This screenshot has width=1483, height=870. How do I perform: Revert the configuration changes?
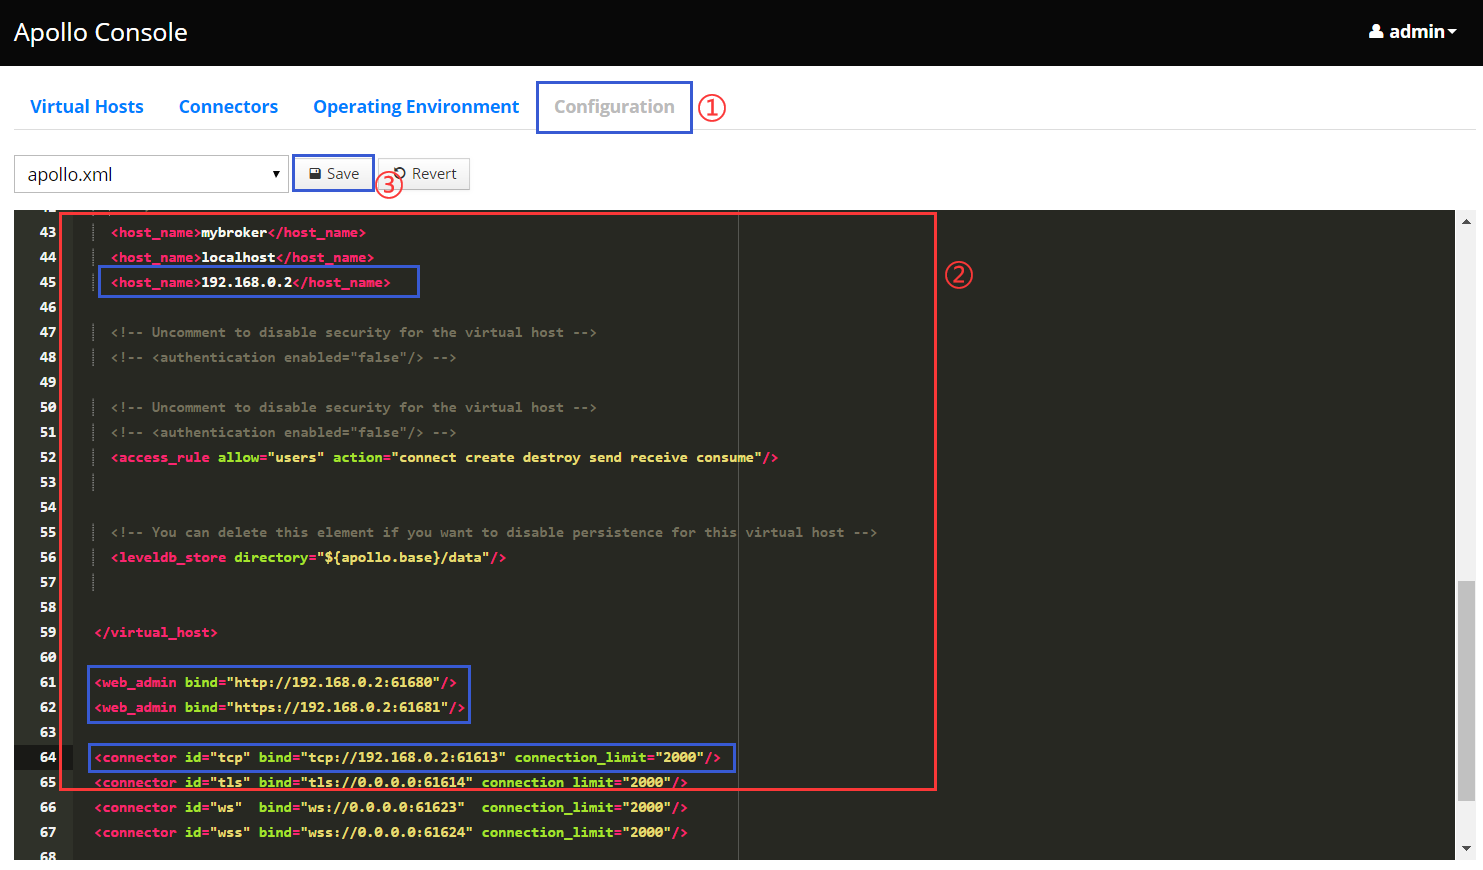tap(425, 174)
